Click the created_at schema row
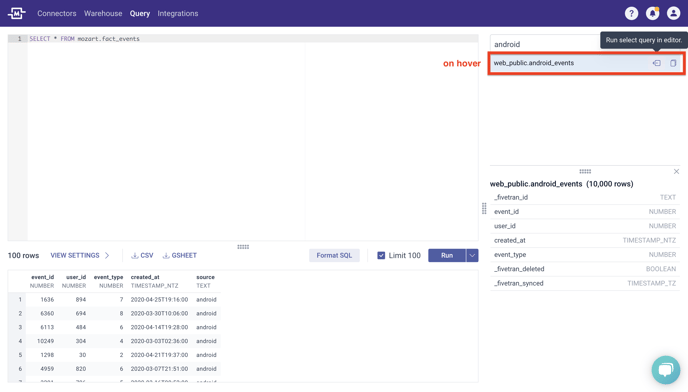This screenshot has width=688, height=392. (585, 241)
